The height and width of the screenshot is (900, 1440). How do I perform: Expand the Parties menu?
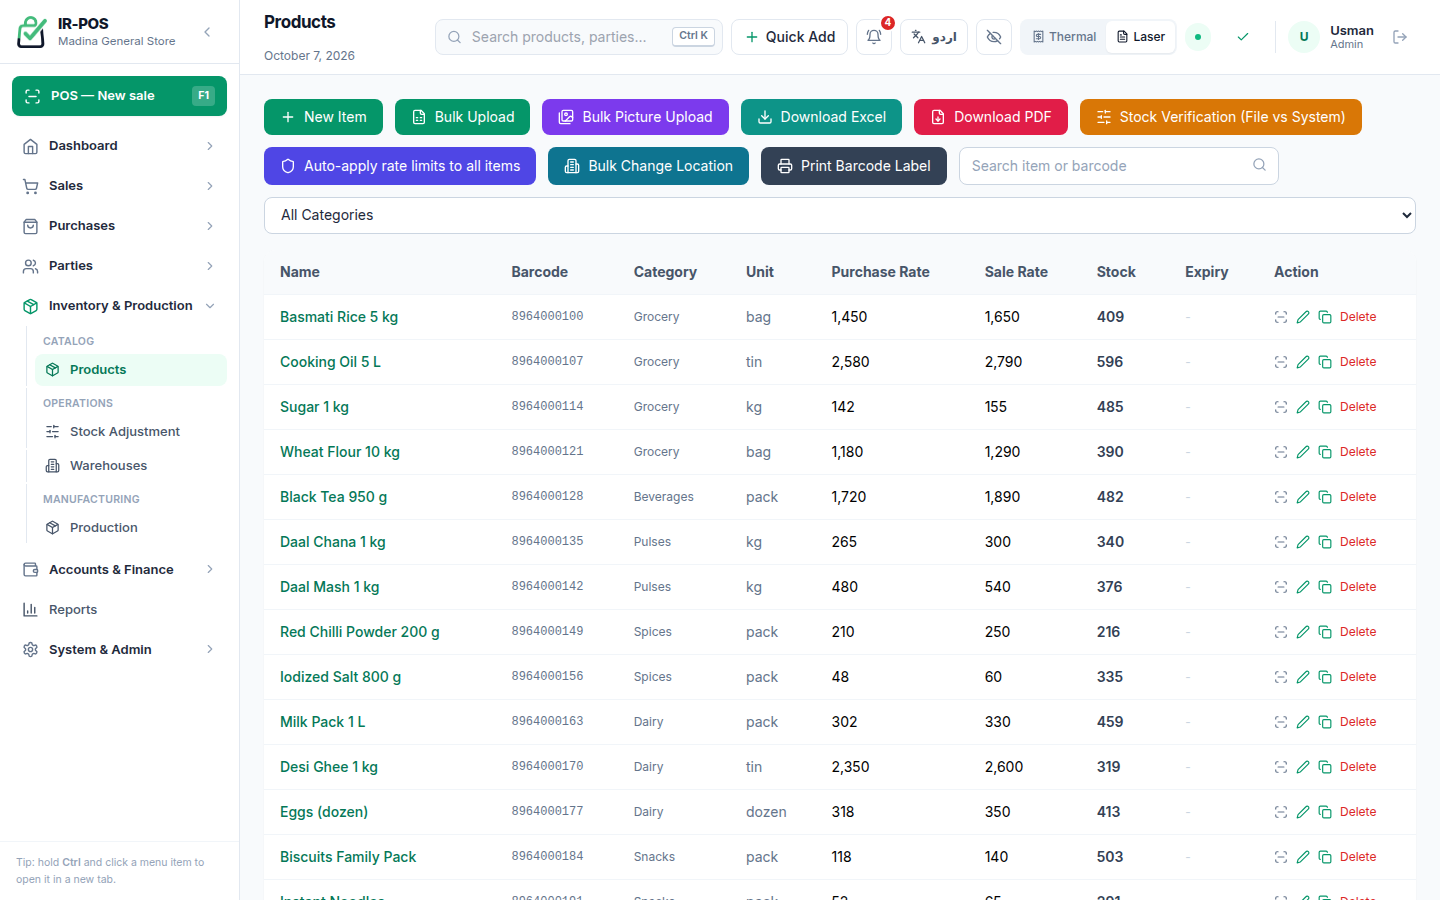click(119, 266)
